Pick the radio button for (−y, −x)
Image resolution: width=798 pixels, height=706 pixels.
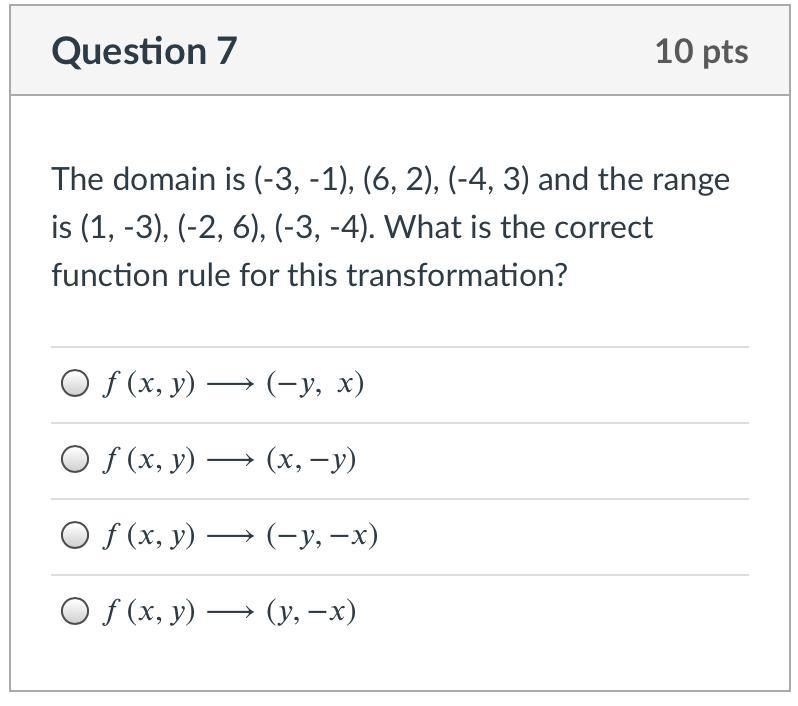[x=75, y=536]
